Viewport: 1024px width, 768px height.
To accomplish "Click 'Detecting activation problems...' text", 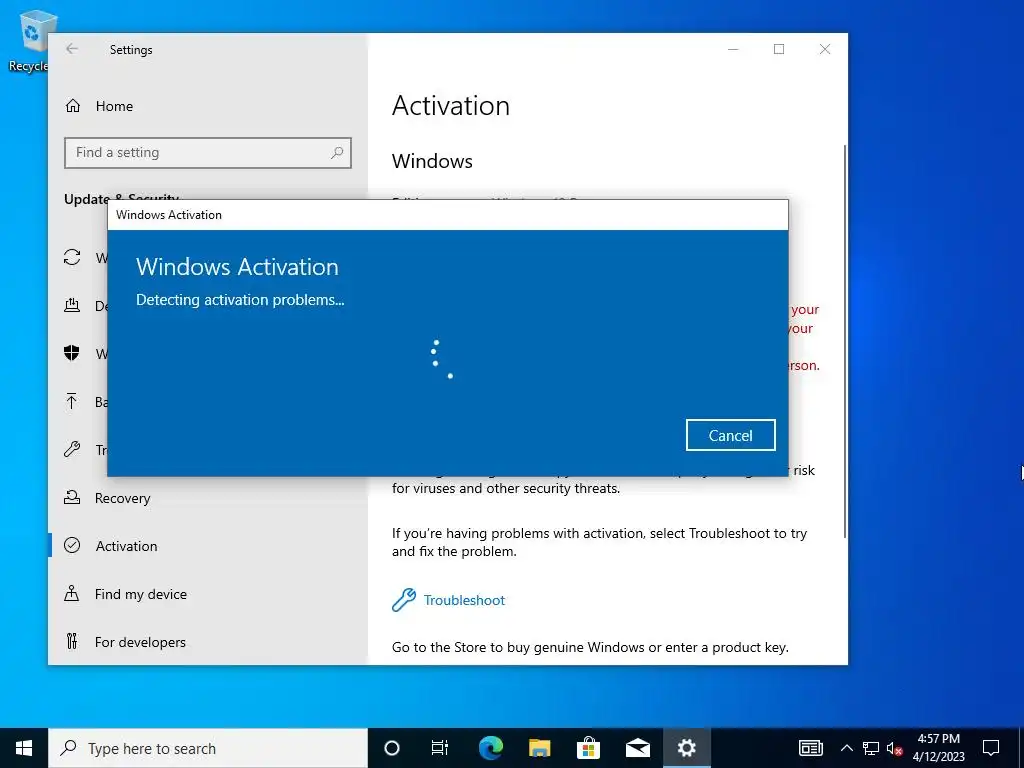I will click(240, 300).
